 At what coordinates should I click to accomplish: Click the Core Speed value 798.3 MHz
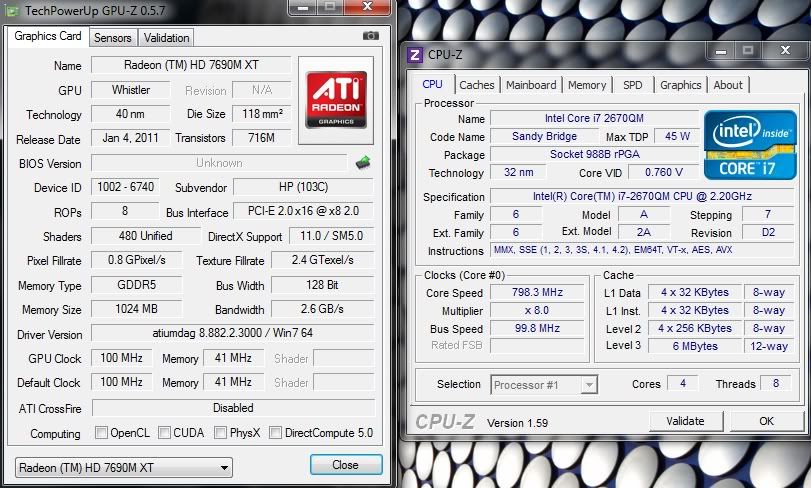coord(537,293)
